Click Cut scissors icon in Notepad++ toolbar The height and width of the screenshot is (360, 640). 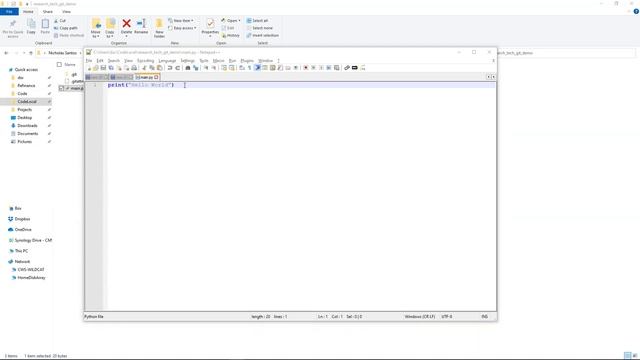144,68
